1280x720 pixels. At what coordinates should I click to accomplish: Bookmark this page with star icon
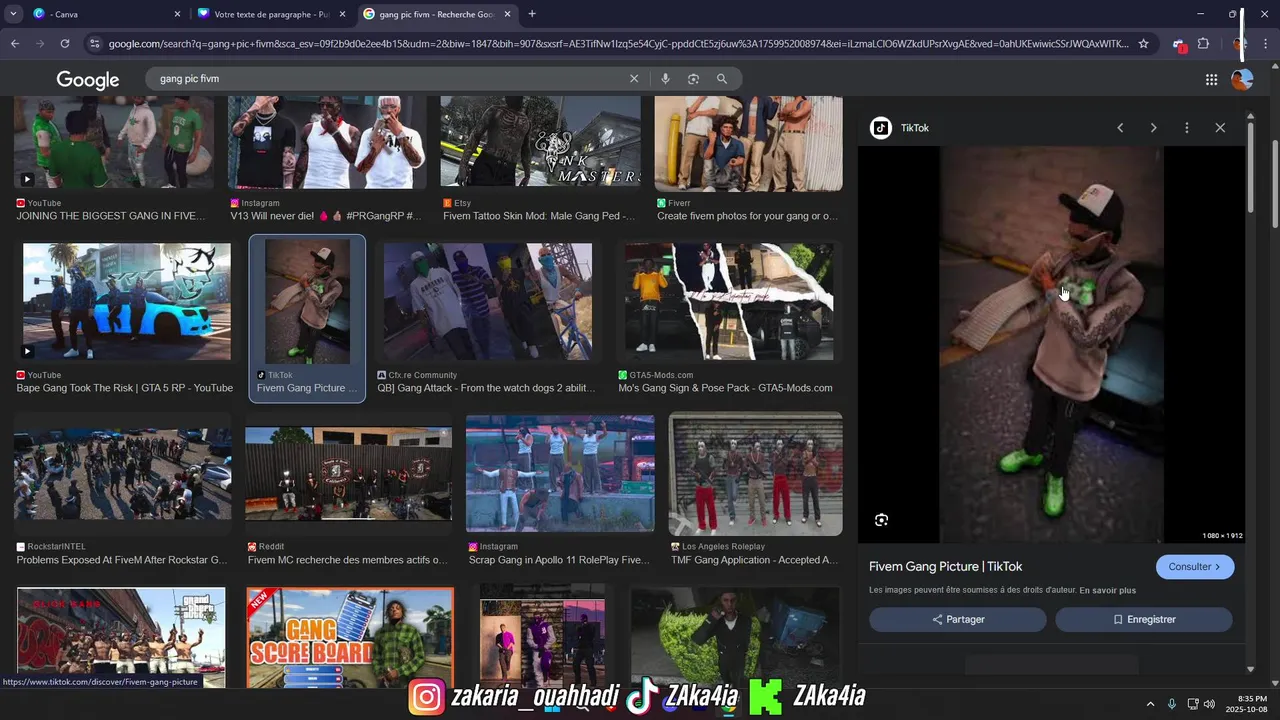[x=1143, y=44]
